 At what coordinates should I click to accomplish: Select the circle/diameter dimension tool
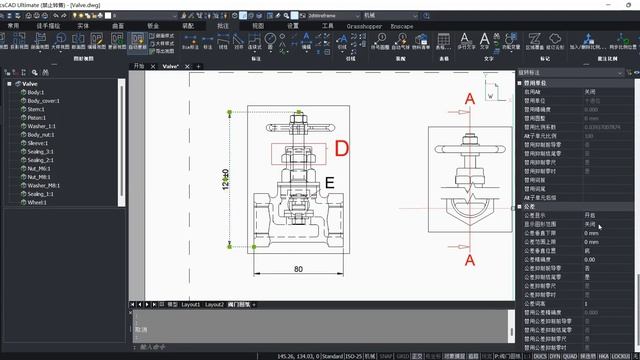click(x=270, y=41)
